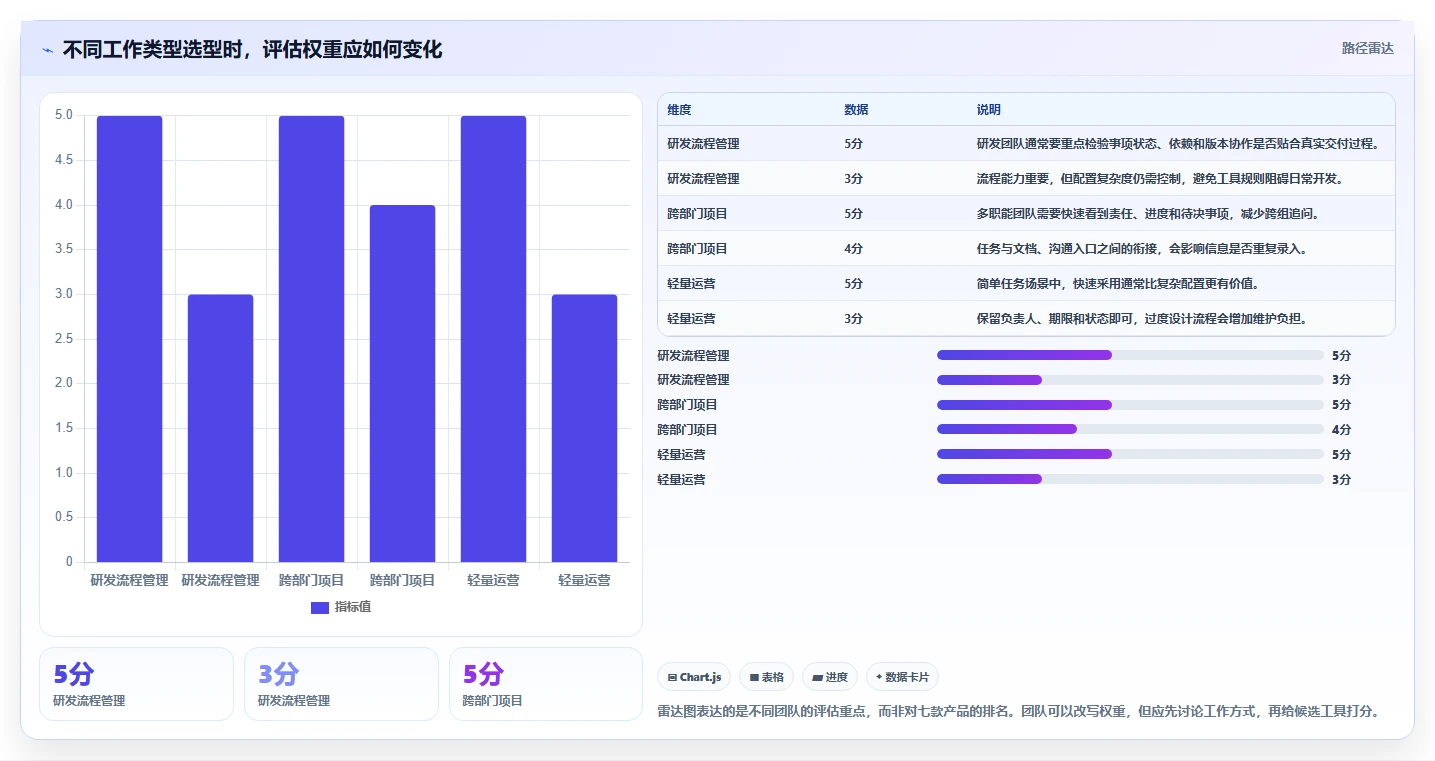Click the 轻量运营 5分 progress bar
Screen dimensions: 1435x761
click(1130, 454)
